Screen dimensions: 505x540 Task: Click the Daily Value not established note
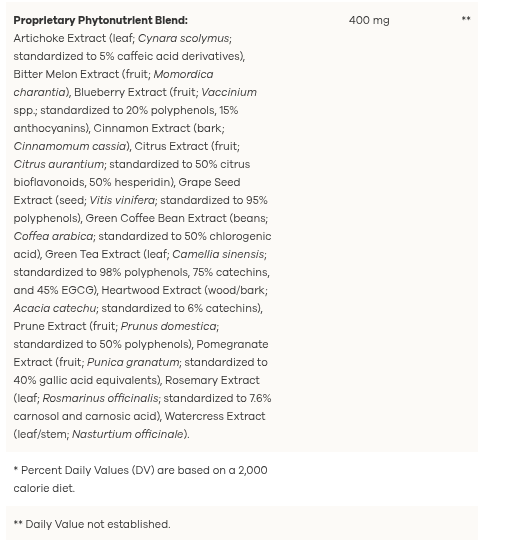pos(92,524)
